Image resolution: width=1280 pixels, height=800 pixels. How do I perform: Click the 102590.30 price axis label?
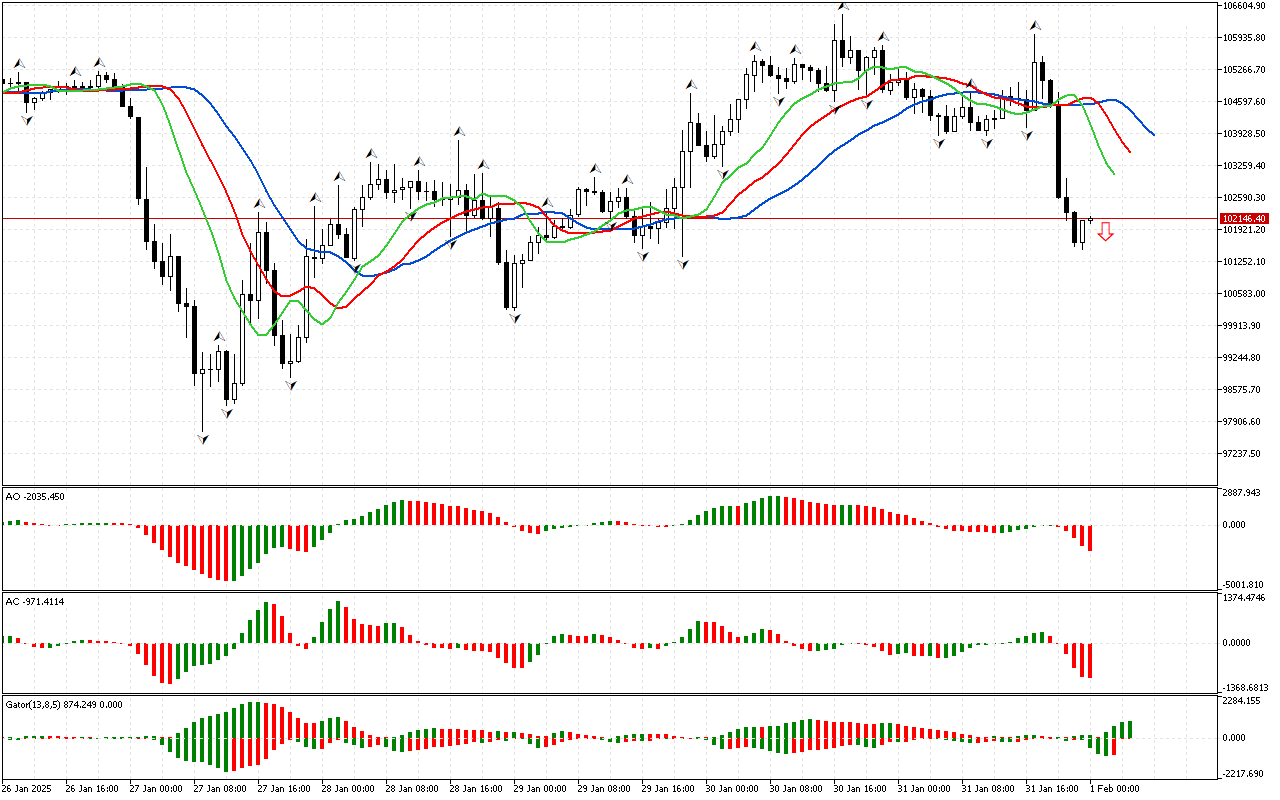[1244, 198]
